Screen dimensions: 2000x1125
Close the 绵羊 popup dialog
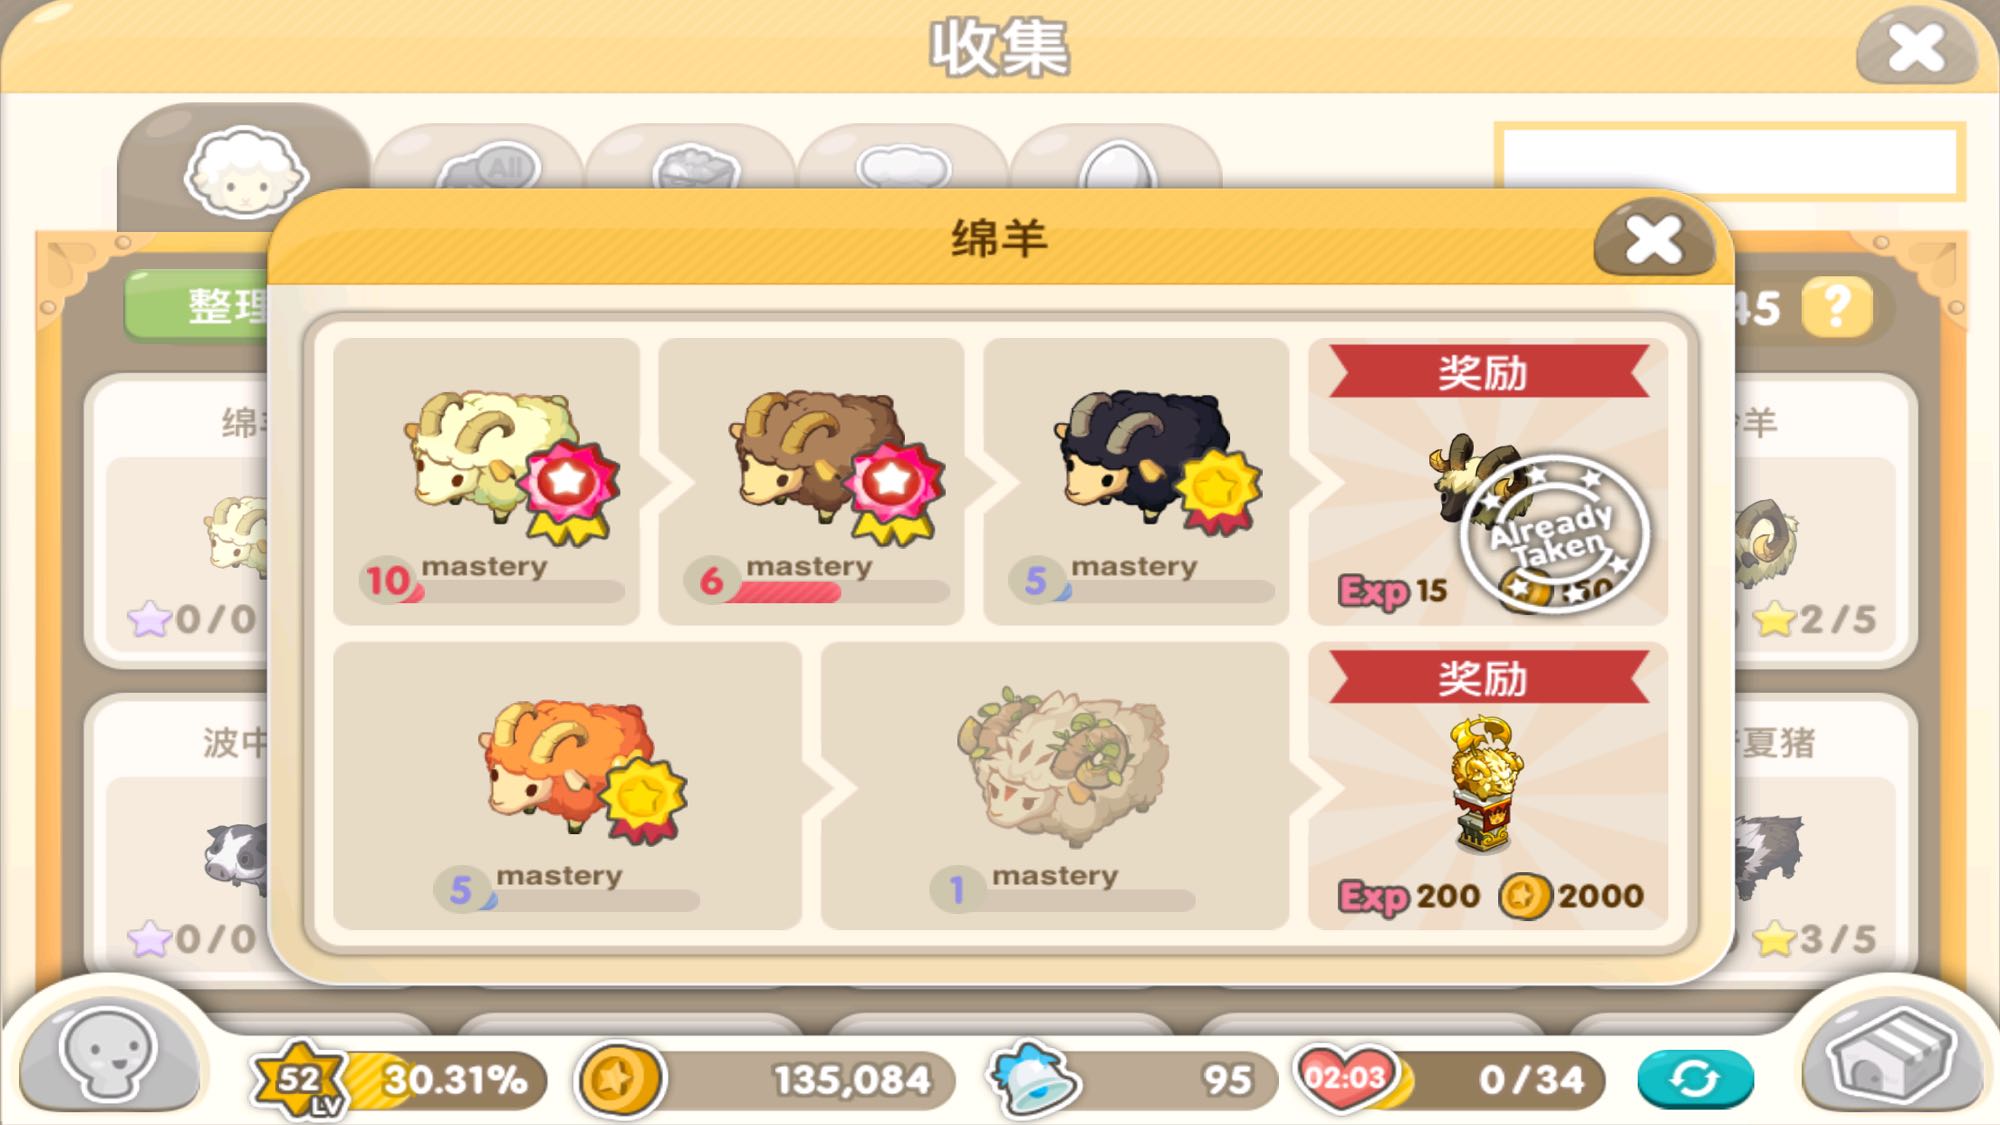click(x=1654, y=240)
